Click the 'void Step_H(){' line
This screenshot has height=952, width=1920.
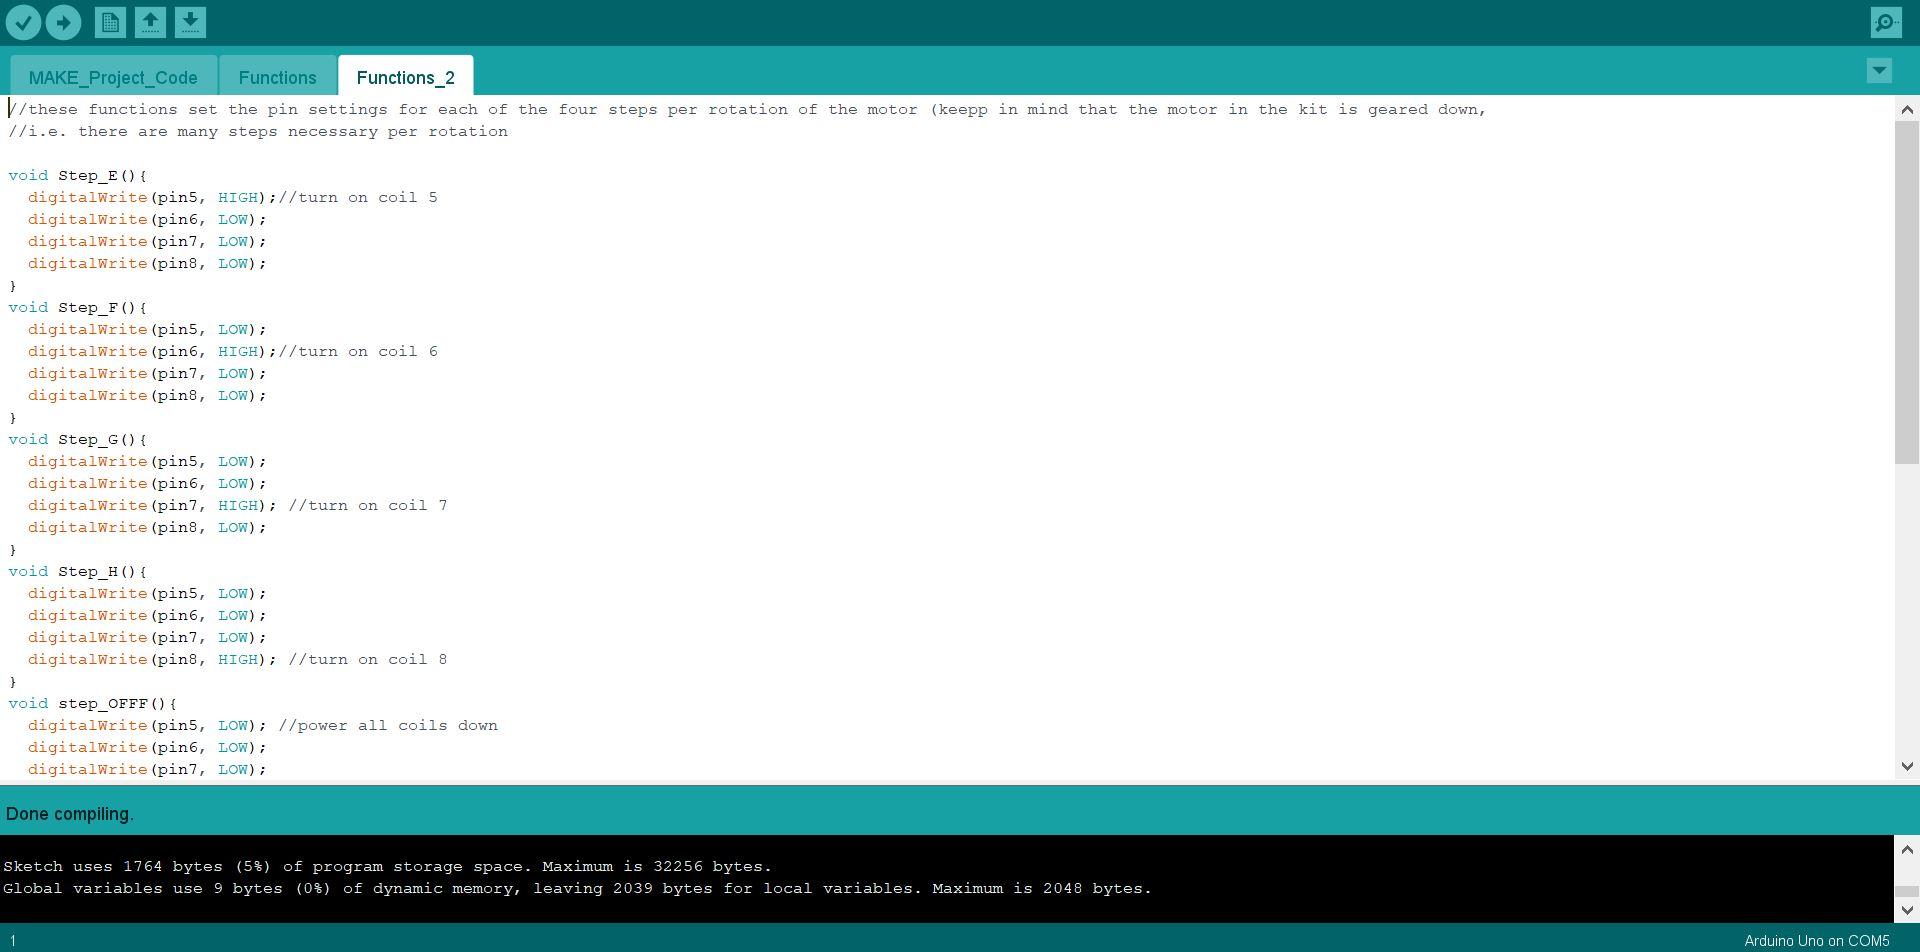point(78,571)
